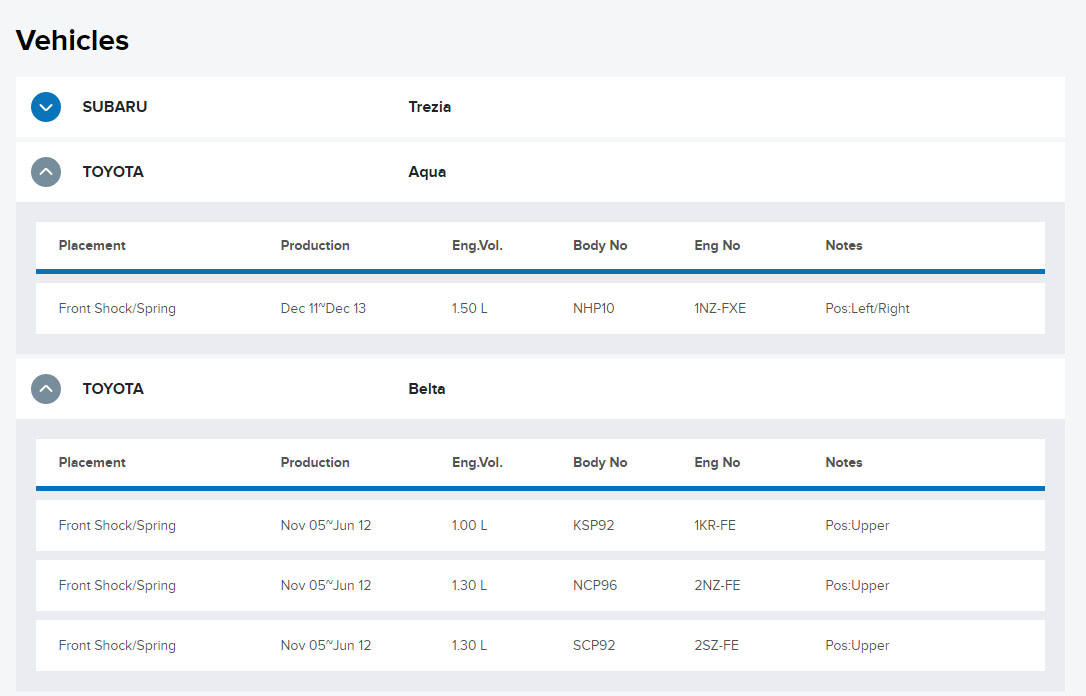Click the Belta model name
Screen dimensions: 1086x696
(x=427, y=389)
